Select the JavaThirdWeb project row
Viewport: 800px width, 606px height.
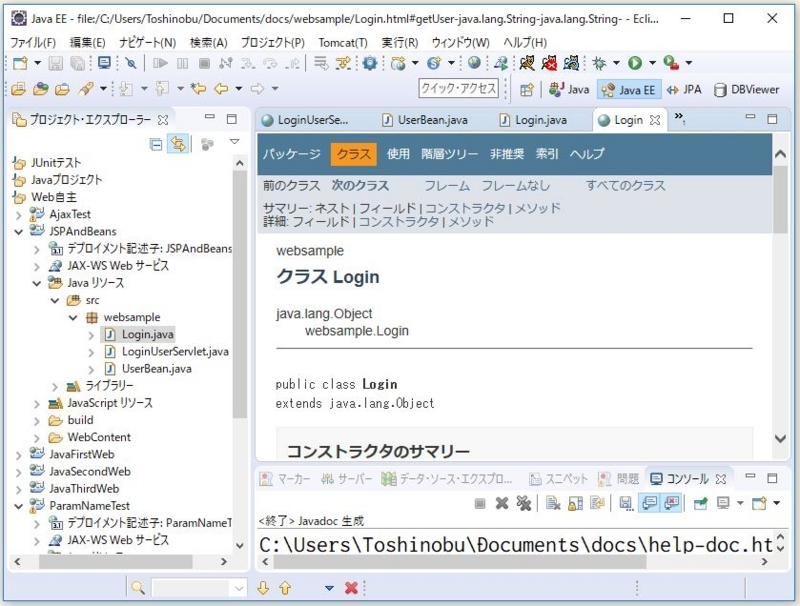84,489
